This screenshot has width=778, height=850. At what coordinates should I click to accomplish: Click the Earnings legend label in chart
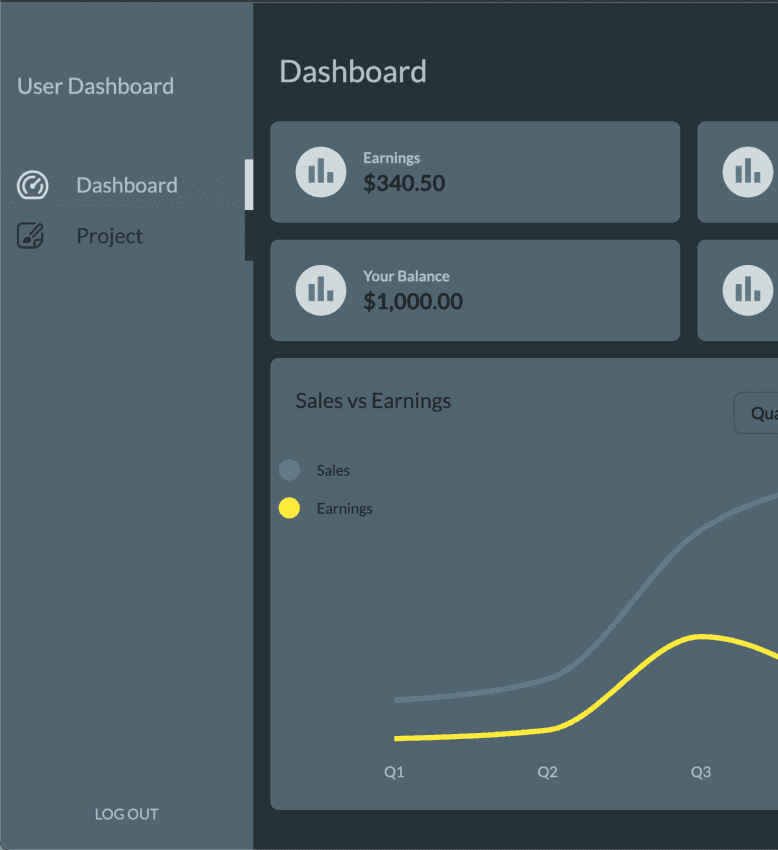(344, 509)
